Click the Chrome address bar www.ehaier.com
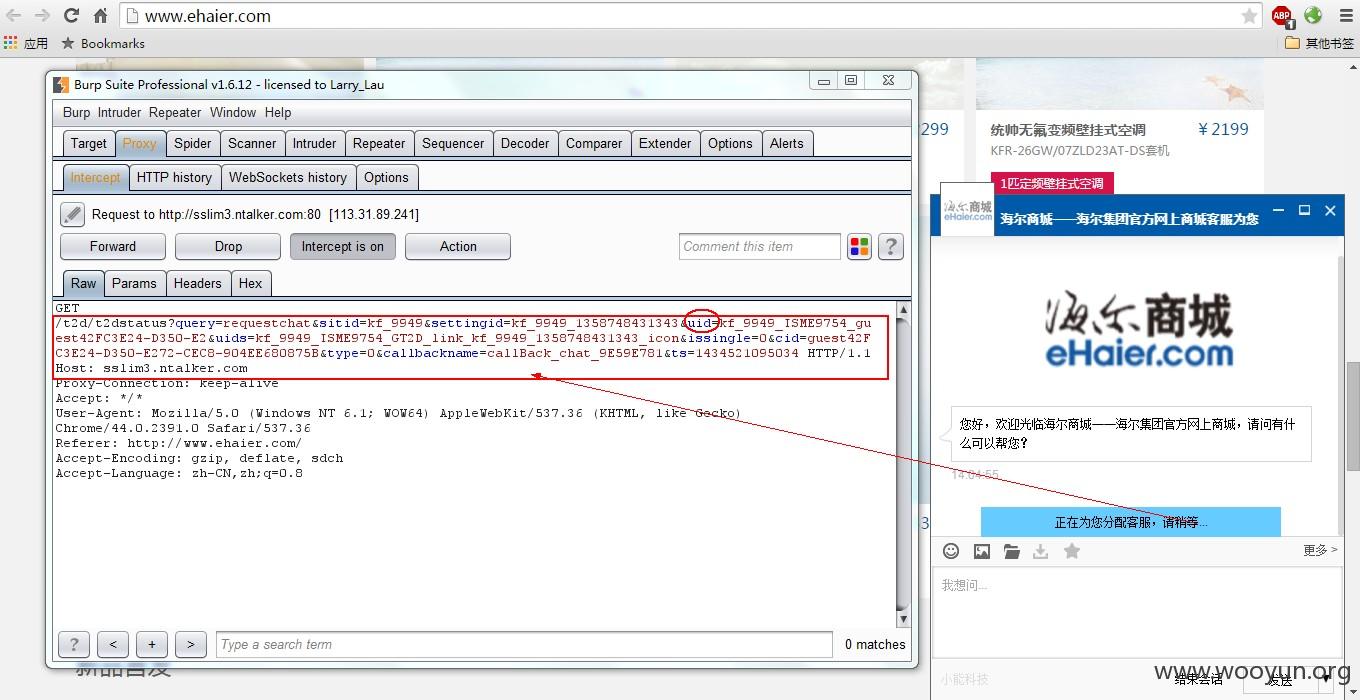 coord(690,16)
